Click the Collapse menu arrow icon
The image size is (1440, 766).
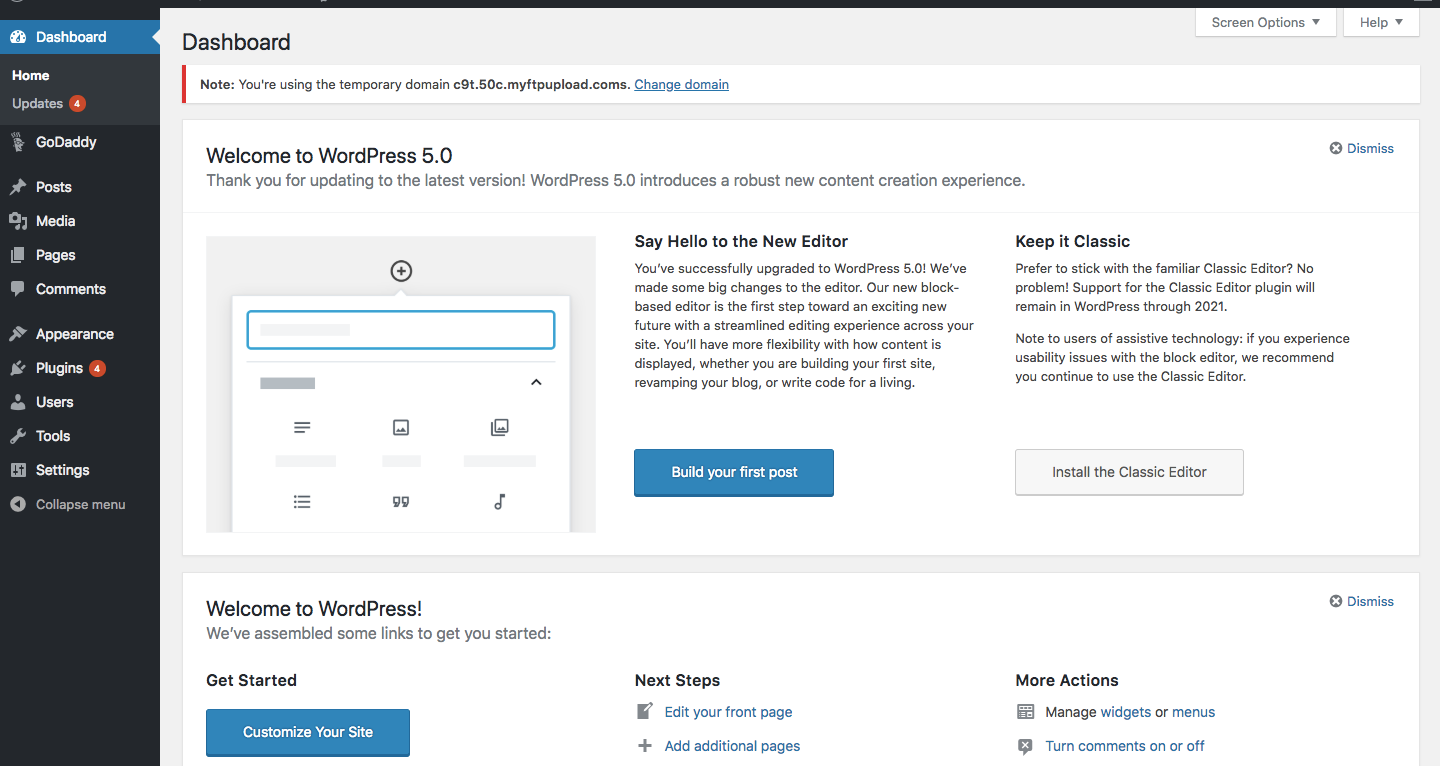(x=18, y=504)
